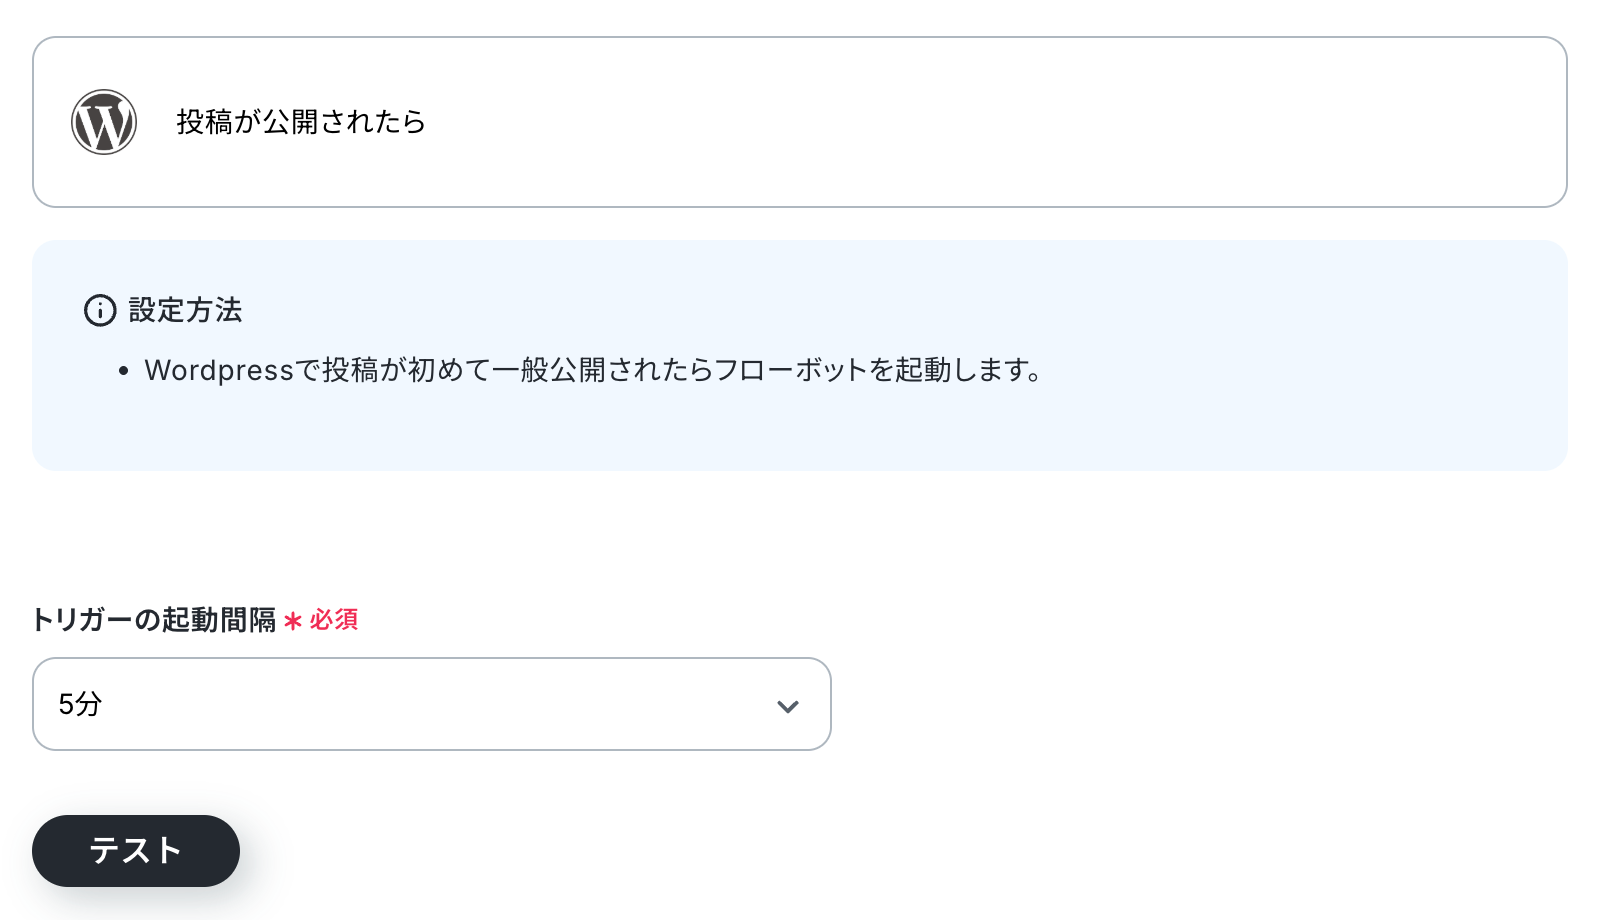Image resolution: width=1622 pixels, height=920 pixels.
Task: Click the word Wordpress in the bullet text
Action: click(219, 370)
